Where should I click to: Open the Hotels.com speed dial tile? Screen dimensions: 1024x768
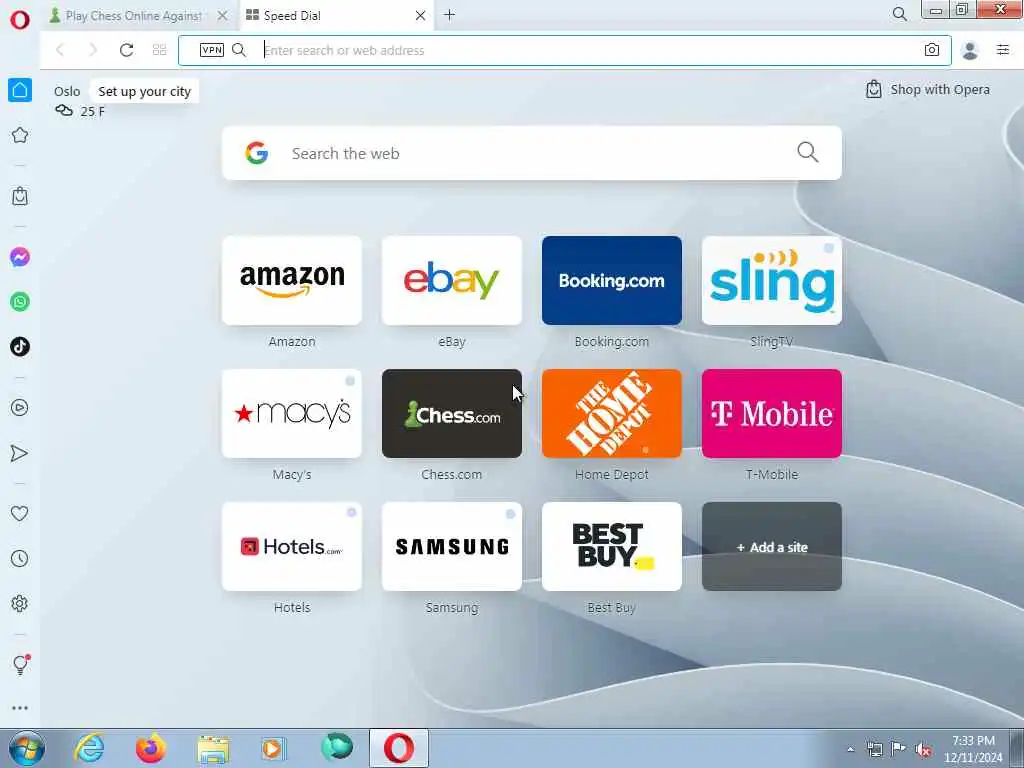tap(292, 547)
